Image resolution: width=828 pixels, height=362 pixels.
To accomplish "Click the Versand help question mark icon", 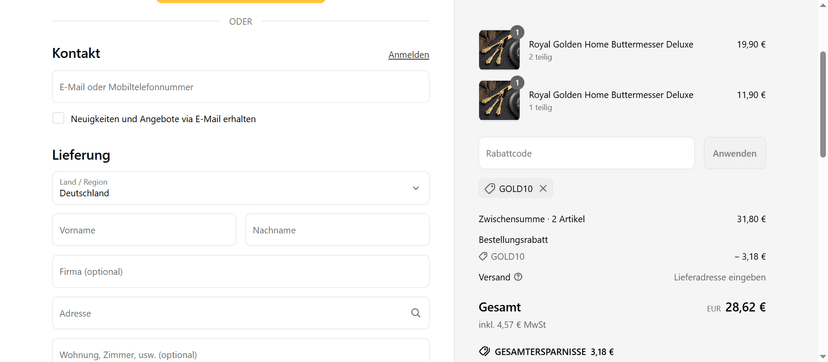I will coord(518,277).
